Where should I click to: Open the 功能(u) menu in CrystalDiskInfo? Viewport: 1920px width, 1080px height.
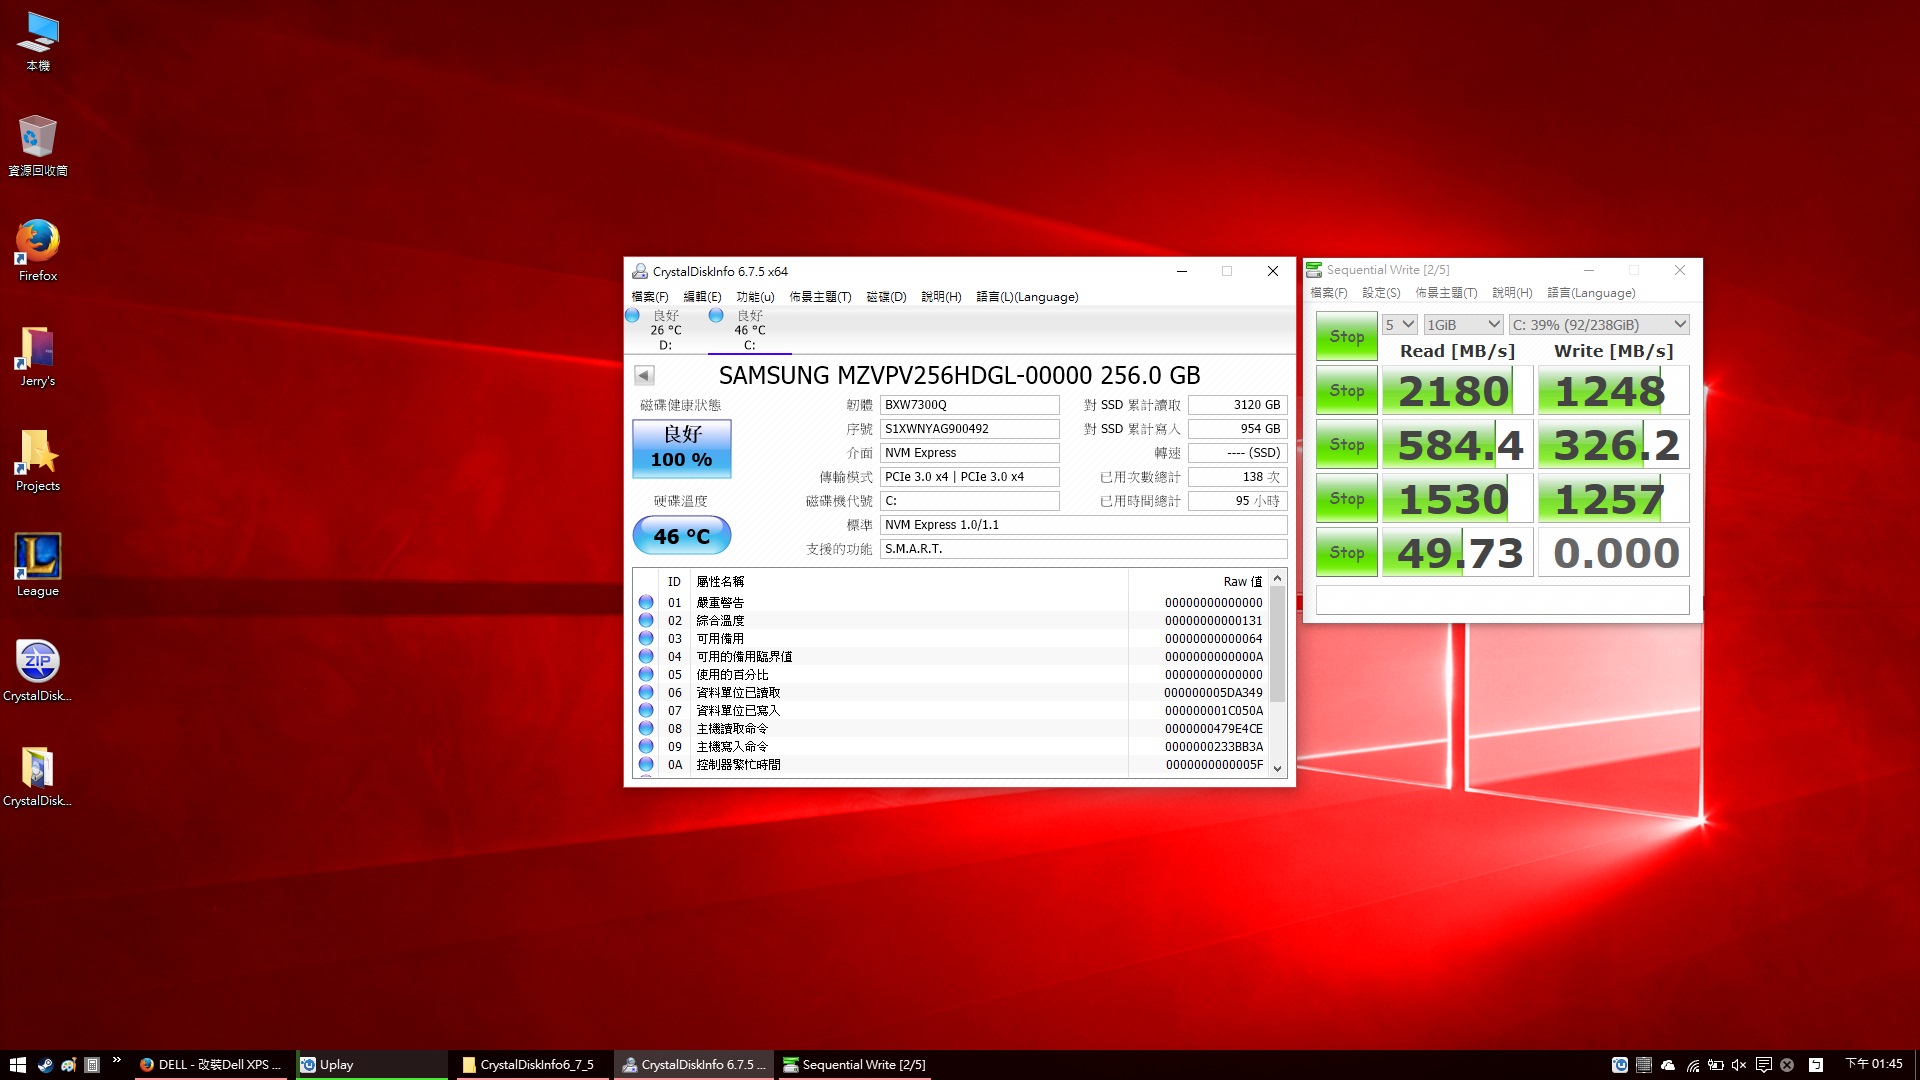click(755, 297)
